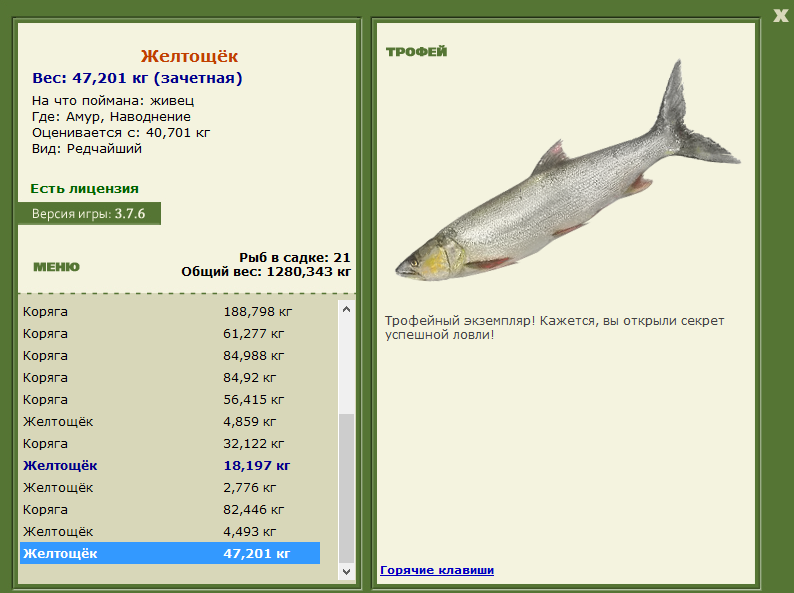
Task: Click the highlighted Желтощёк 47,201 кг row
Action: 170,554
